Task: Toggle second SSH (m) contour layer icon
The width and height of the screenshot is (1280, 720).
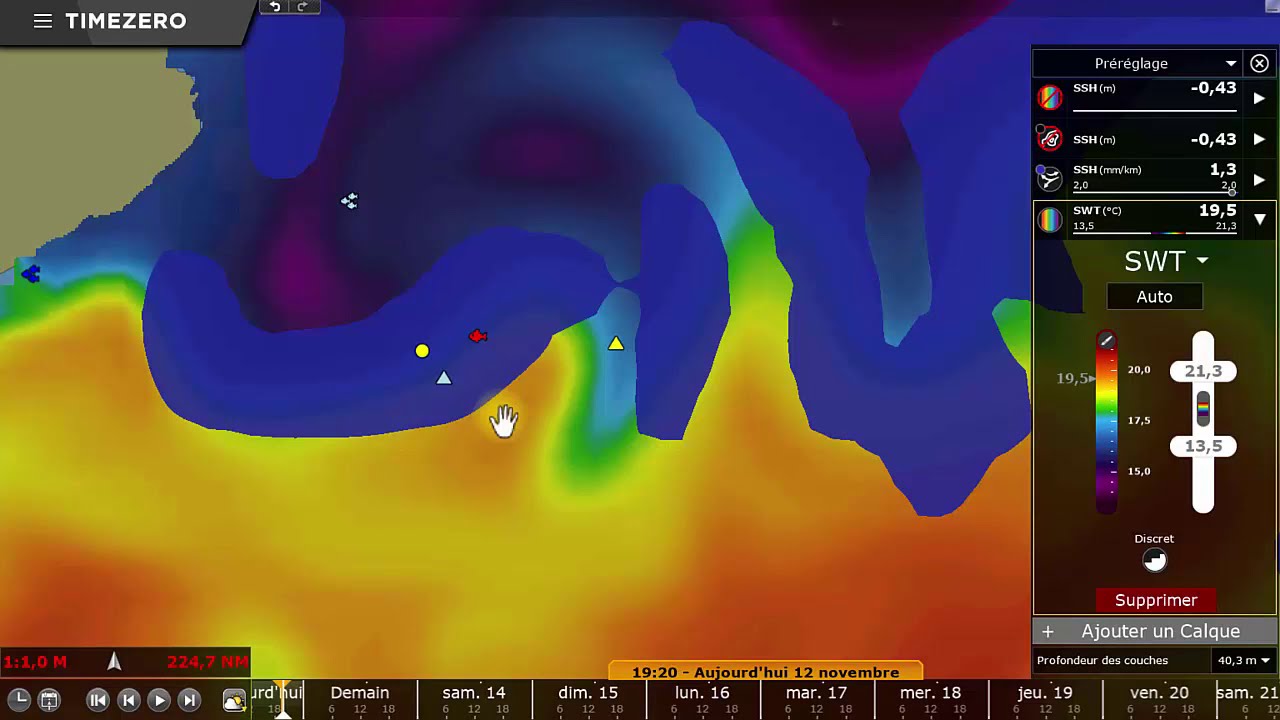Action: [1049, 139]
